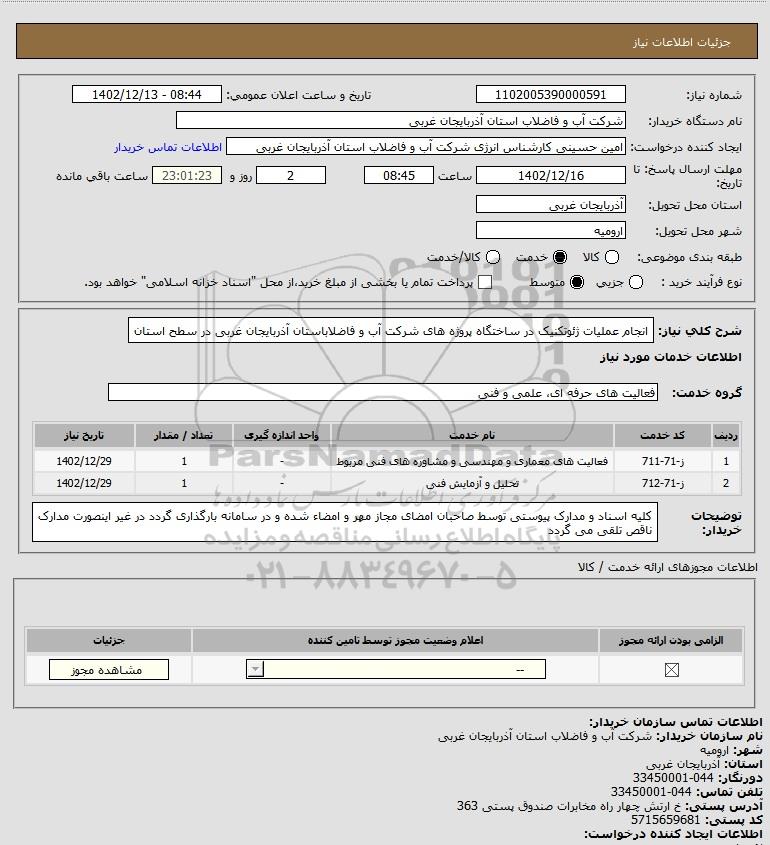This screenshot has height=845, width=770.
Task: Click the اطلاعات خدمات مورد نیاز heading
Action: tap(671, 357)
